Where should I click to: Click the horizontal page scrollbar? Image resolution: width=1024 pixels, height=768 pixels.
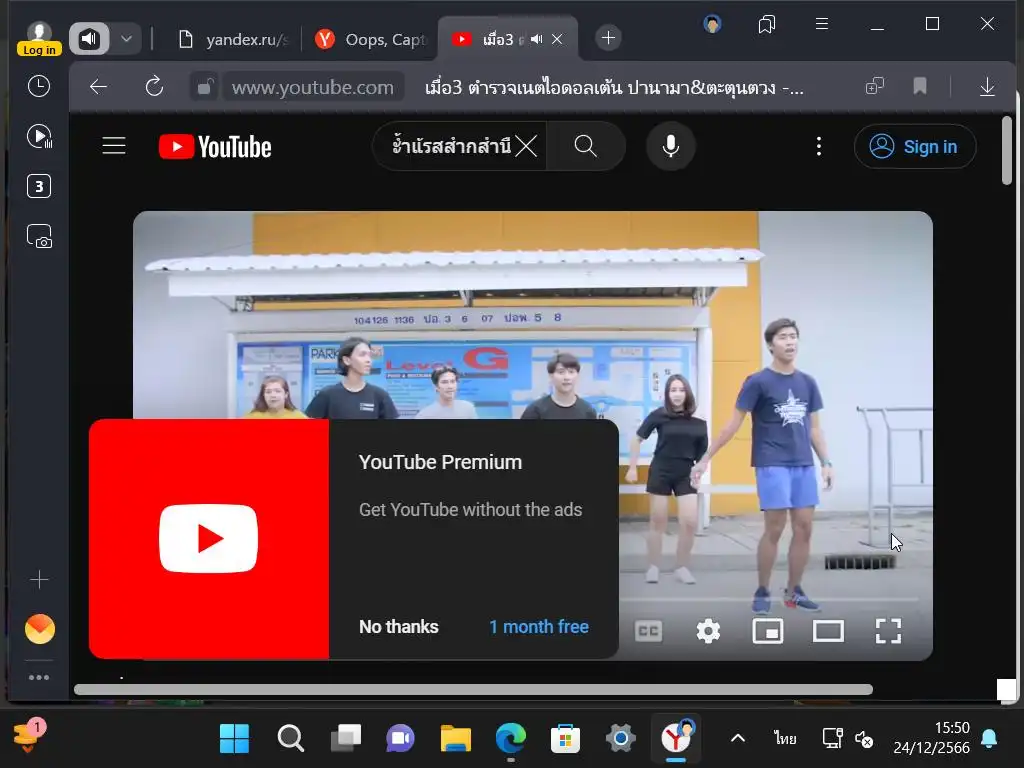click(473, 690)
